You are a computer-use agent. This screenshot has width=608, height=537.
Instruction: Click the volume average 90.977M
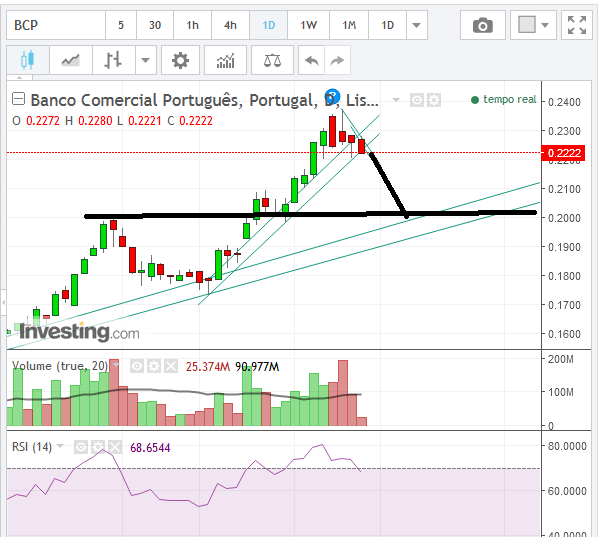point(257,367)
